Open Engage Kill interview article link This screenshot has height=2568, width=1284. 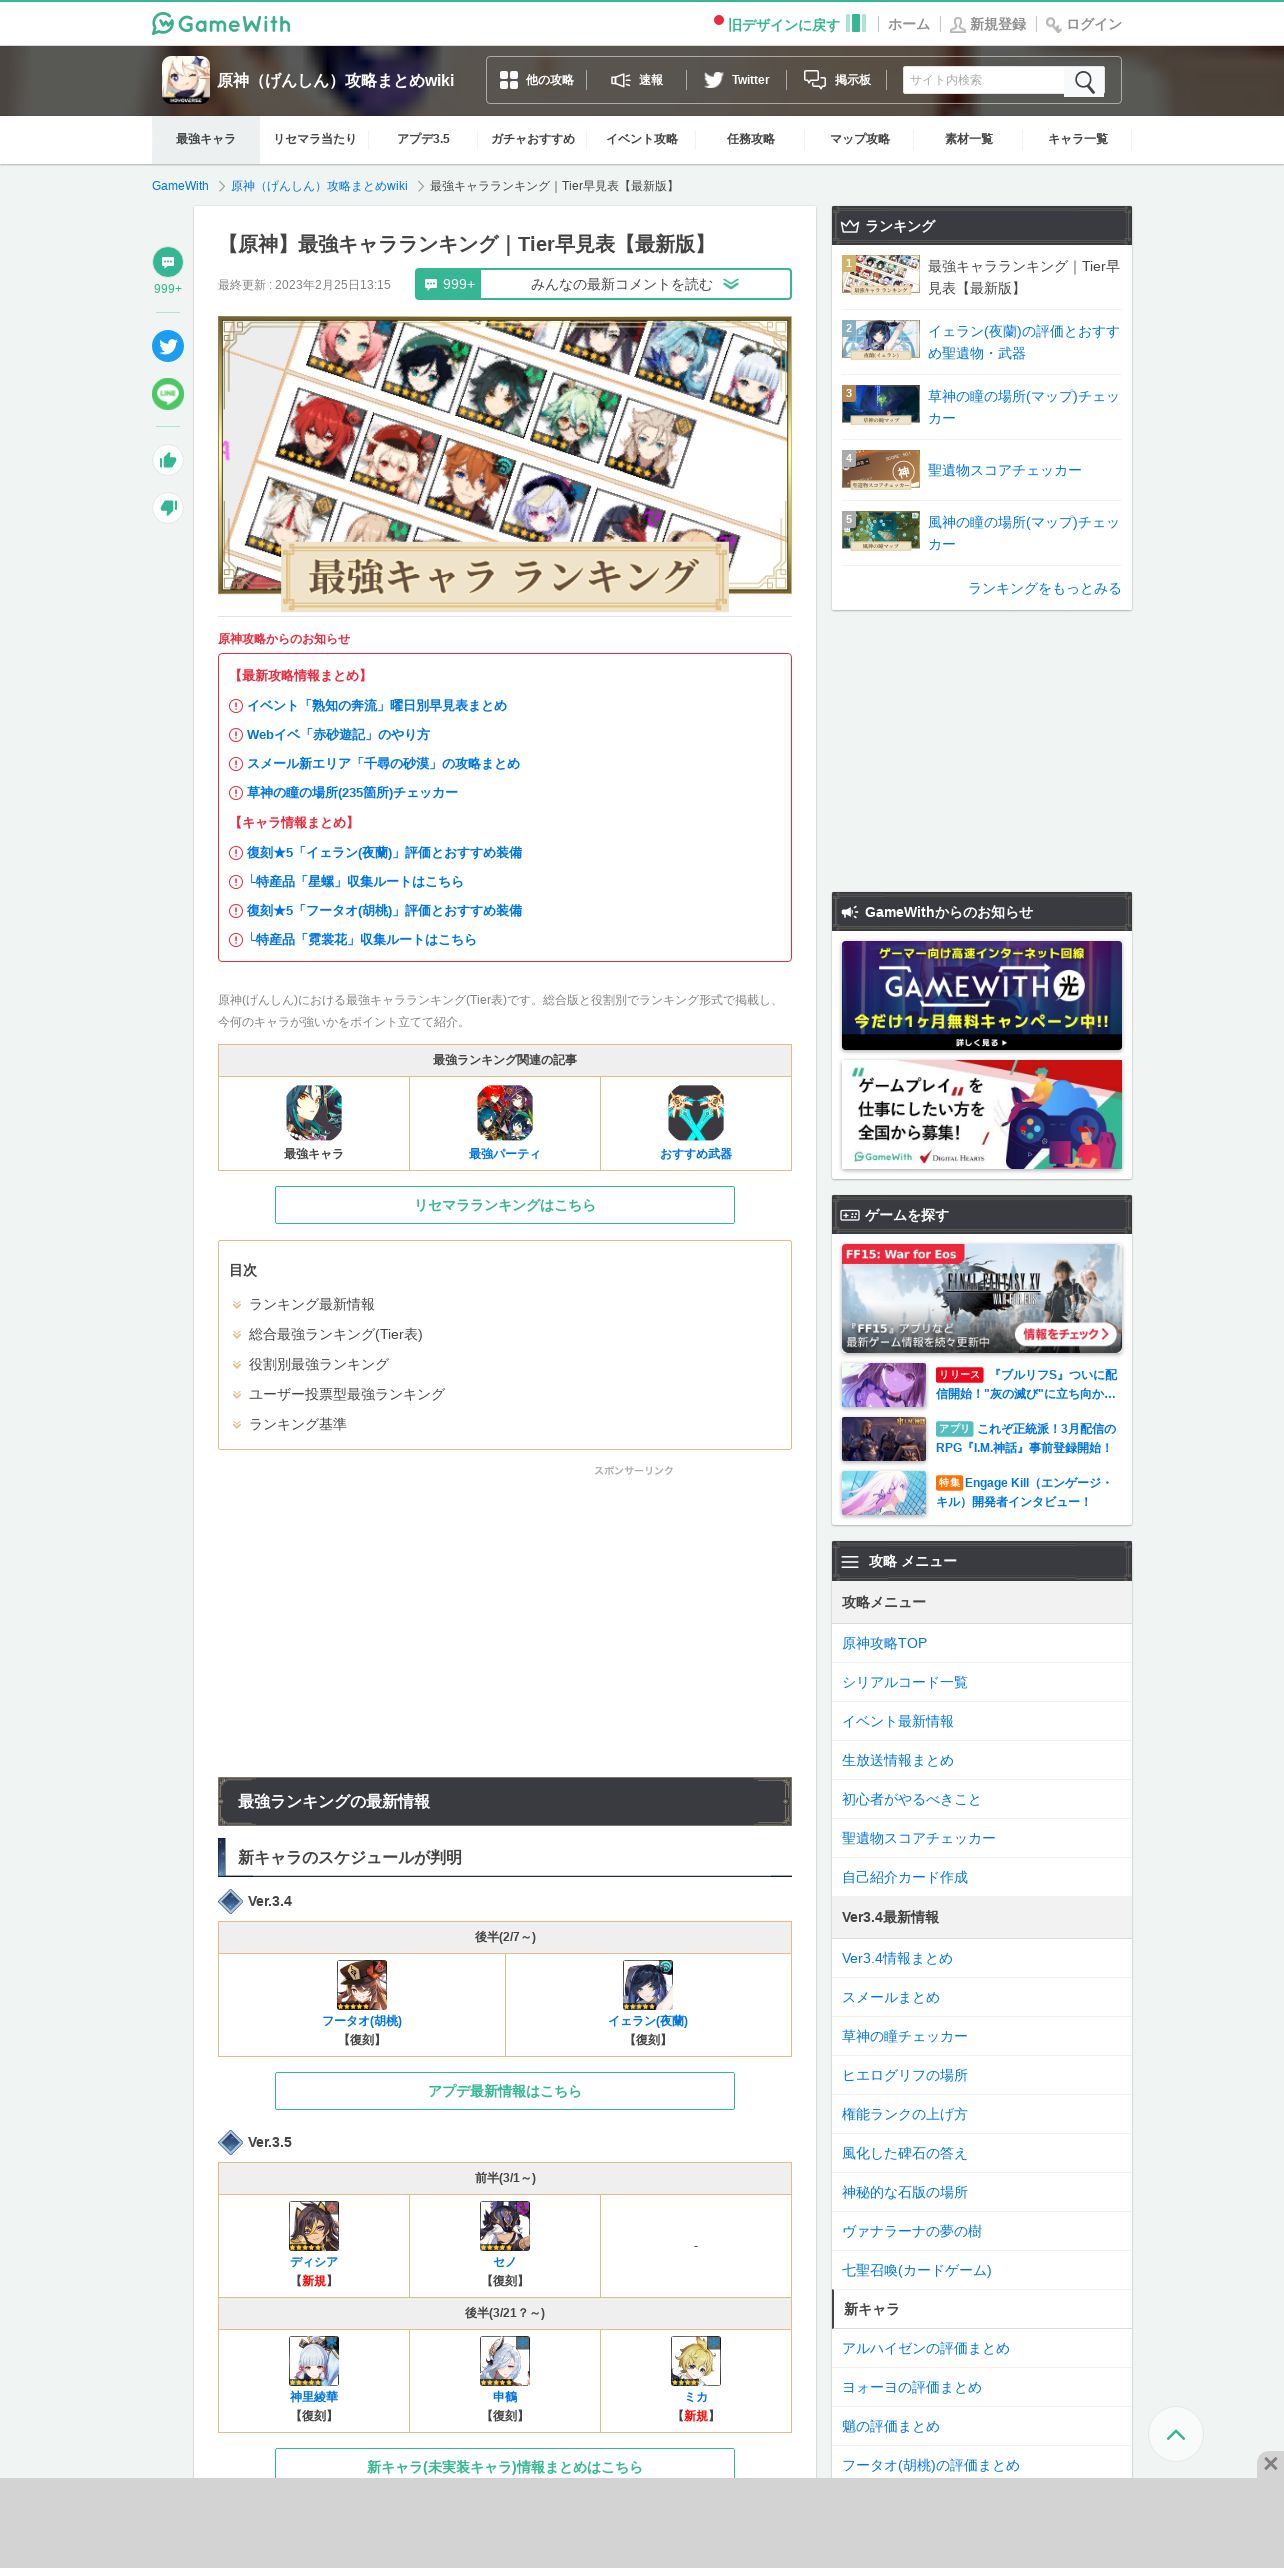(1024, 1492)
